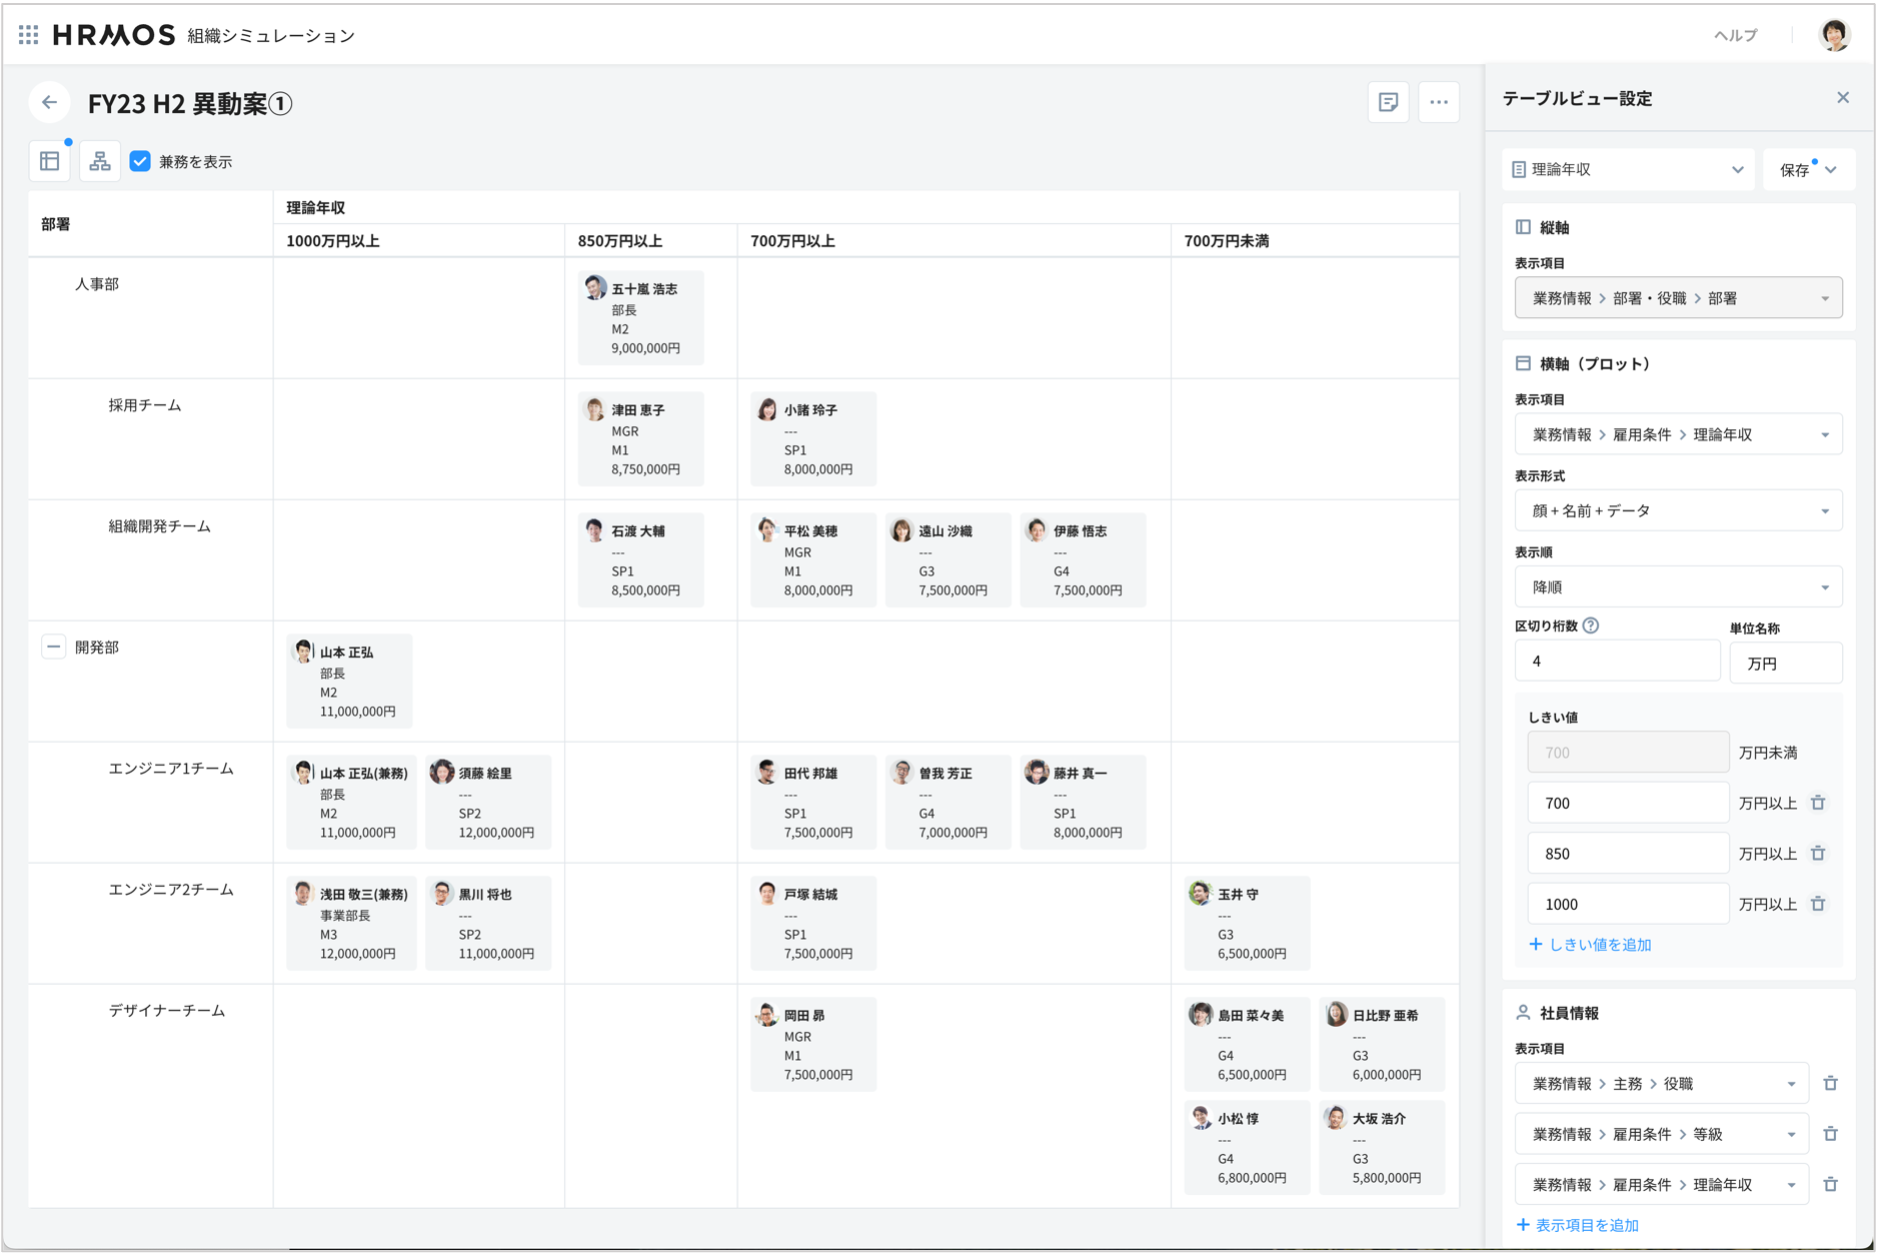The image size is (1879, 1255).
Task: Open the 表示順 降順 dropdown
Action: coord(1678,587)
